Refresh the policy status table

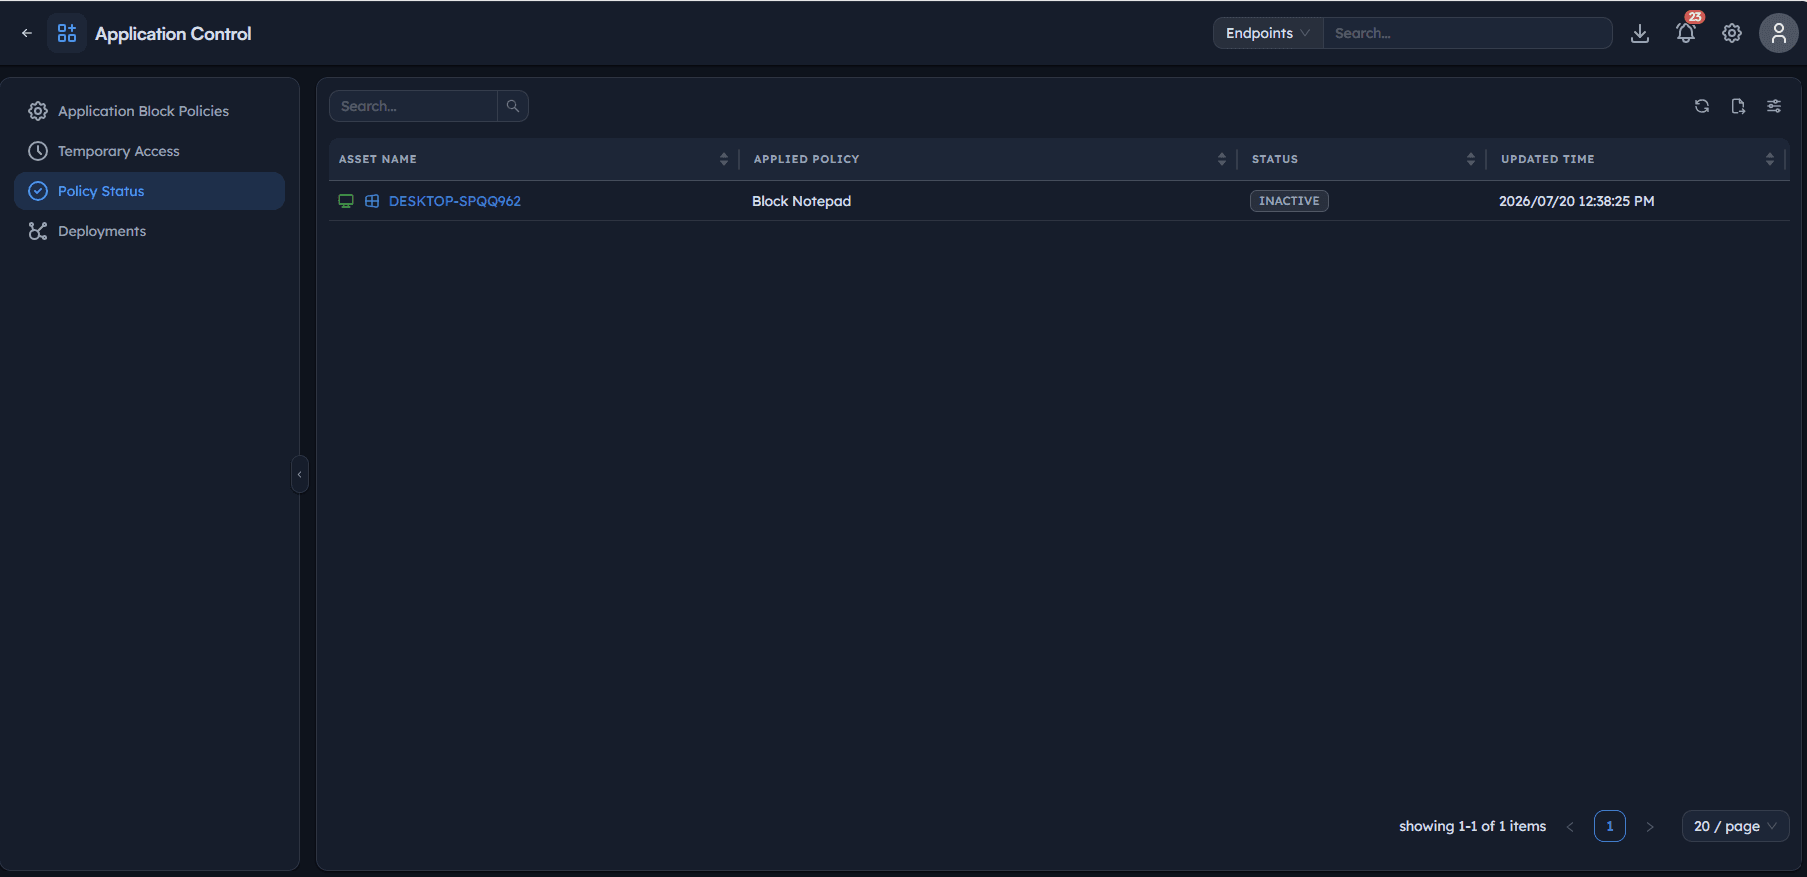[1702, 106]
